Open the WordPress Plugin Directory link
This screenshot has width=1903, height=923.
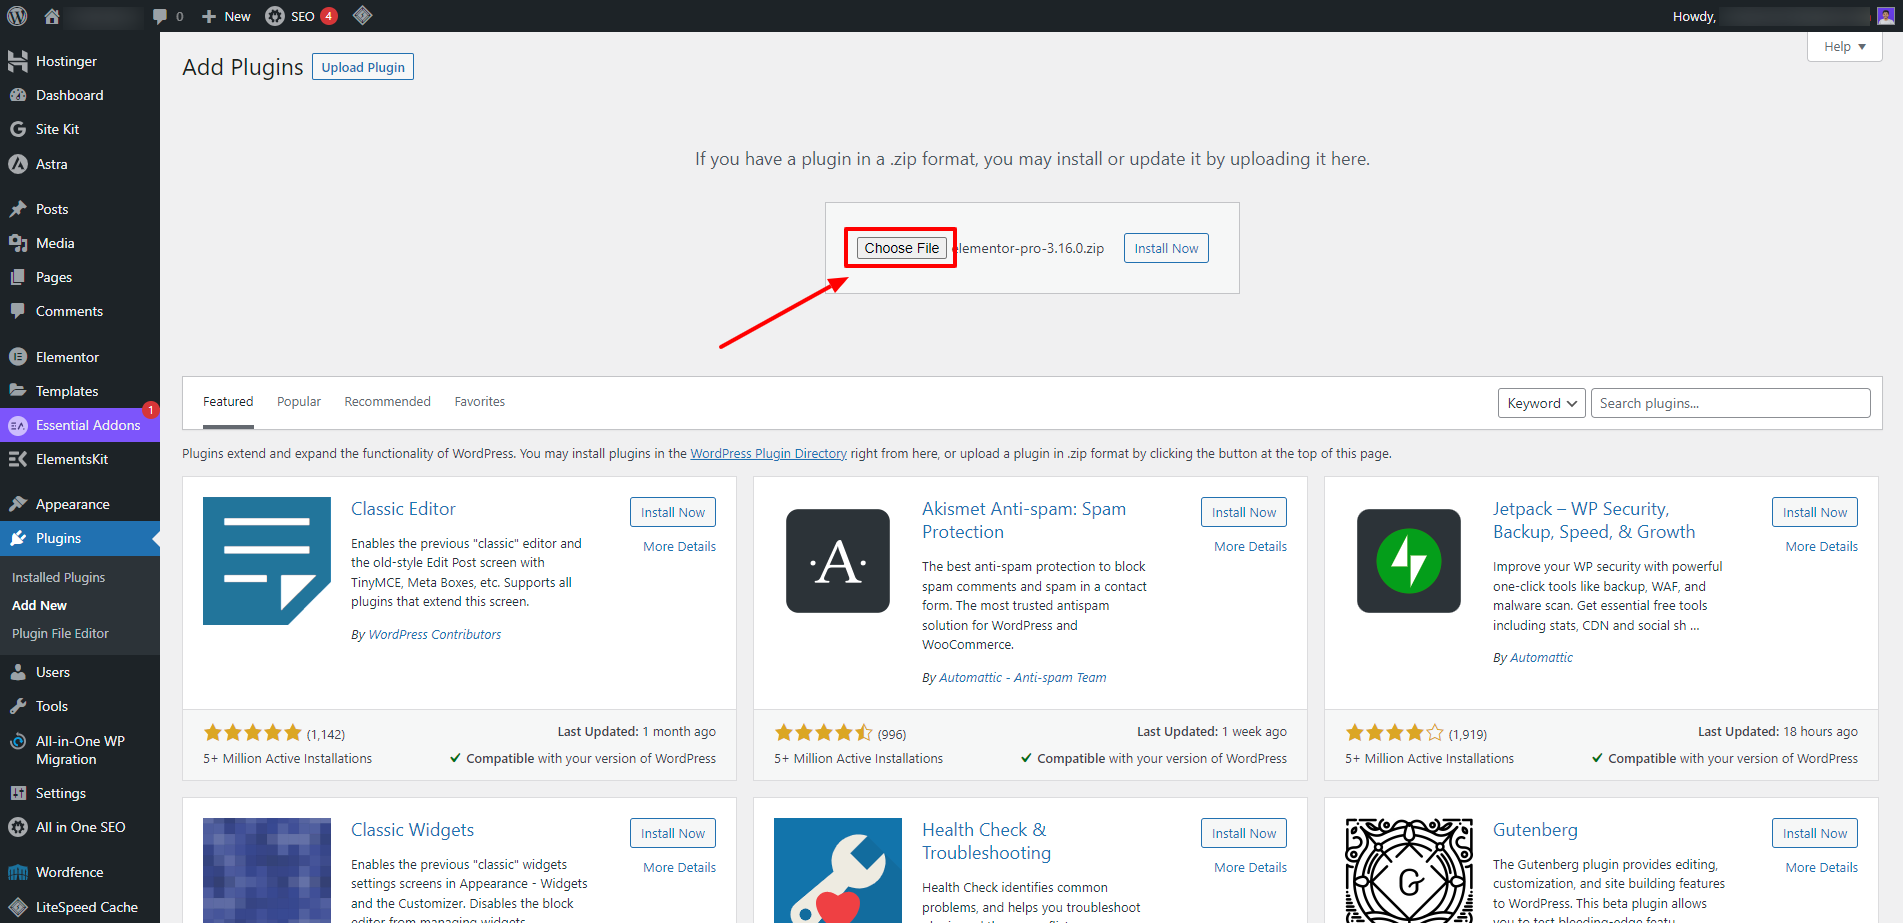(x=768, y=454)
